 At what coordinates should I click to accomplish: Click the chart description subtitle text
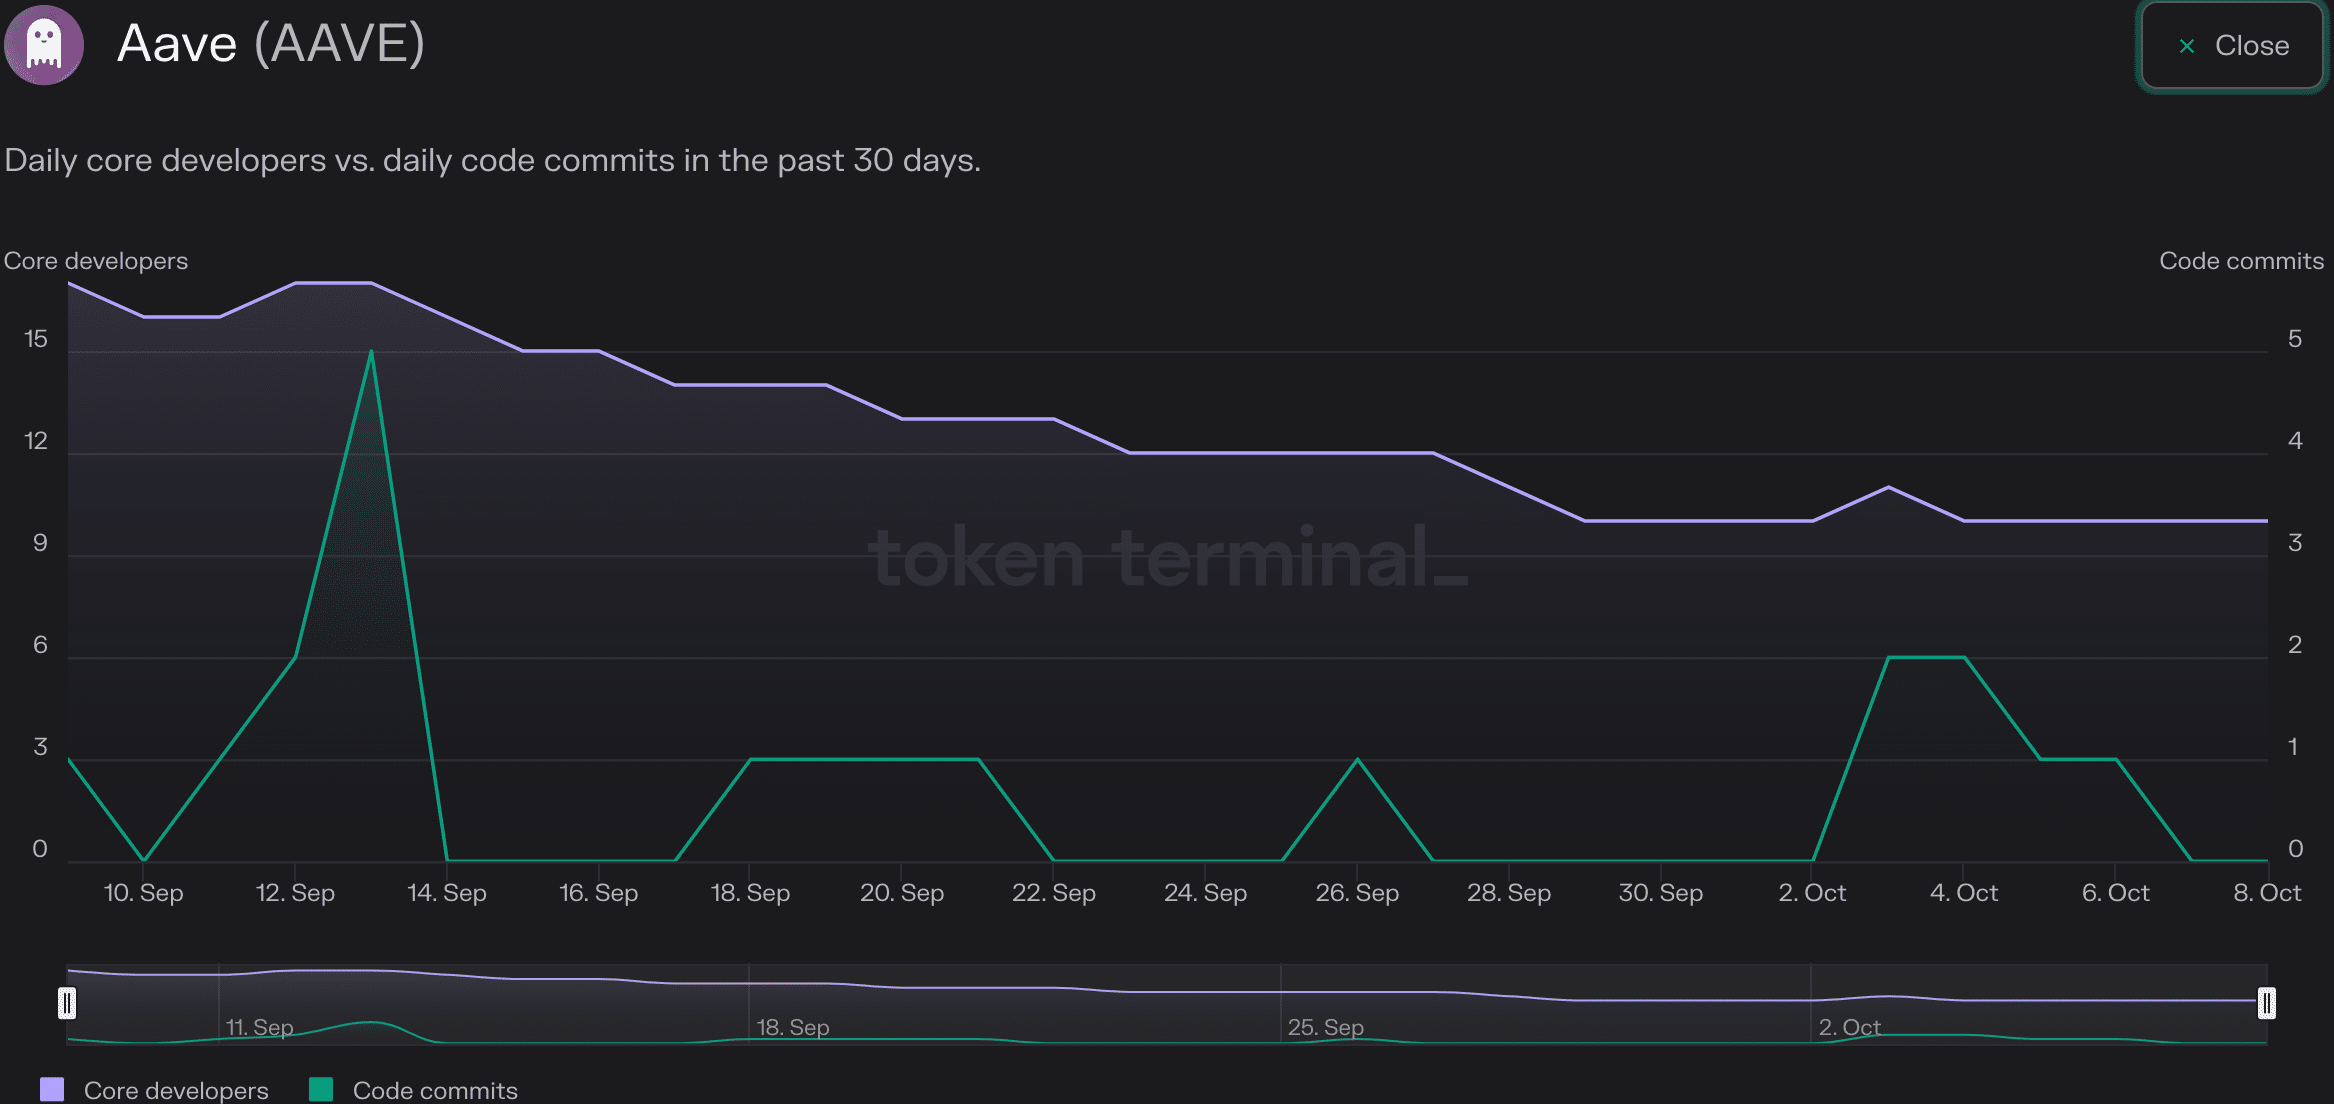click(493, 161)
